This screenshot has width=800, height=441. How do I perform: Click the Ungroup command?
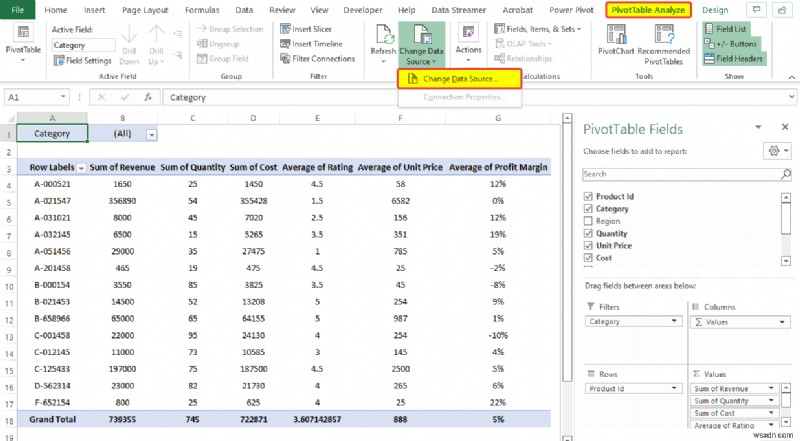coord(218,44)
